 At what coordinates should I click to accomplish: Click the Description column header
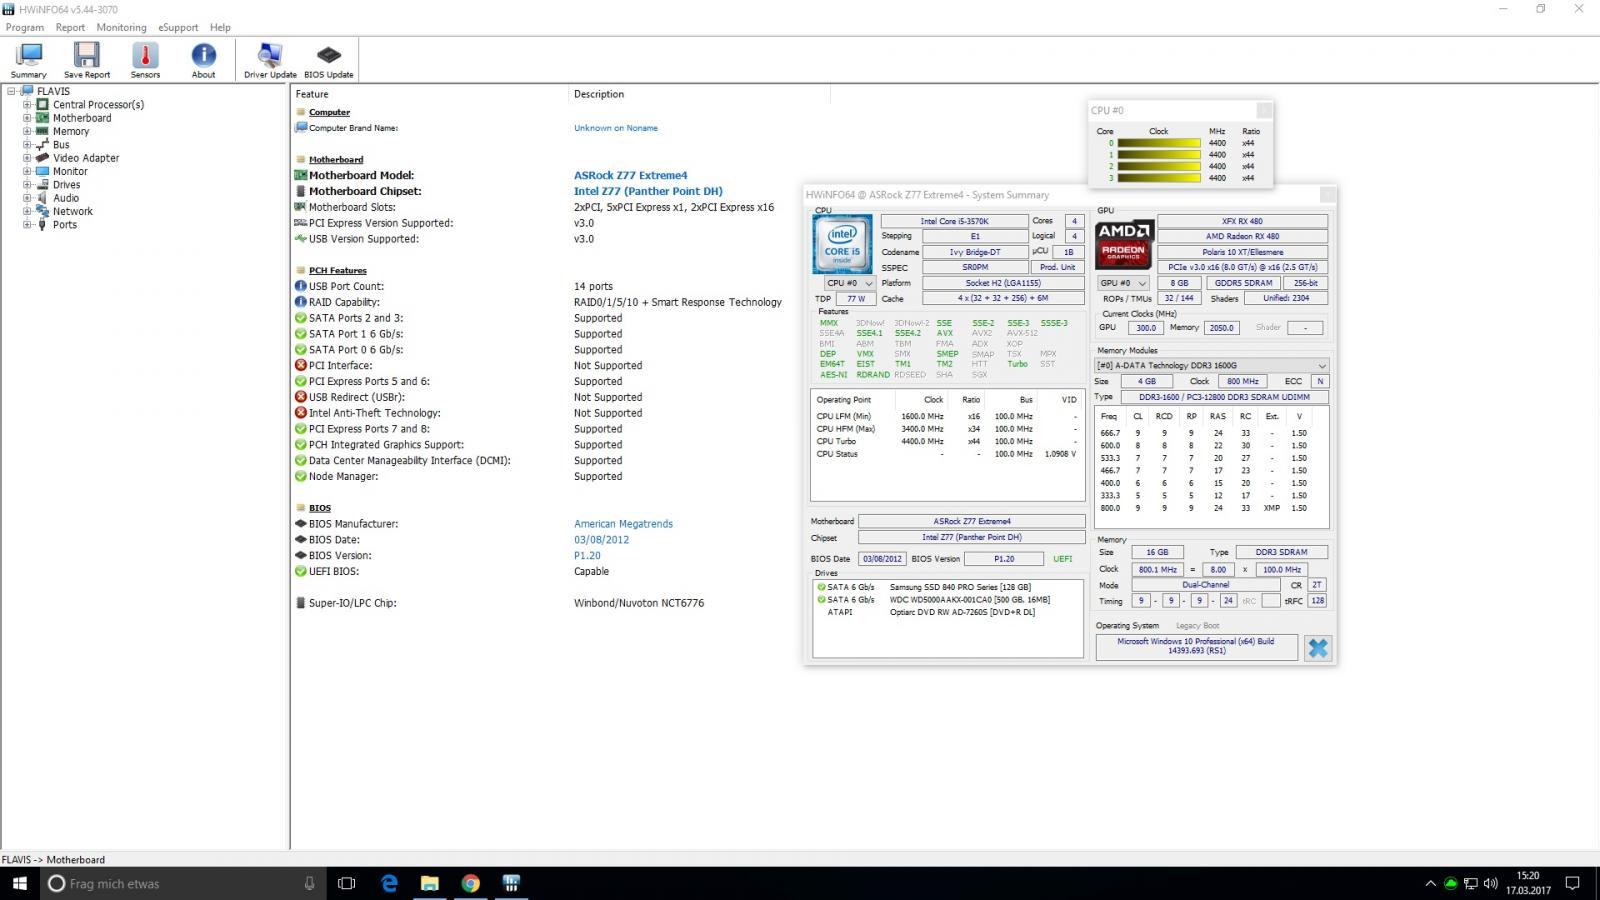pos(599,94)
